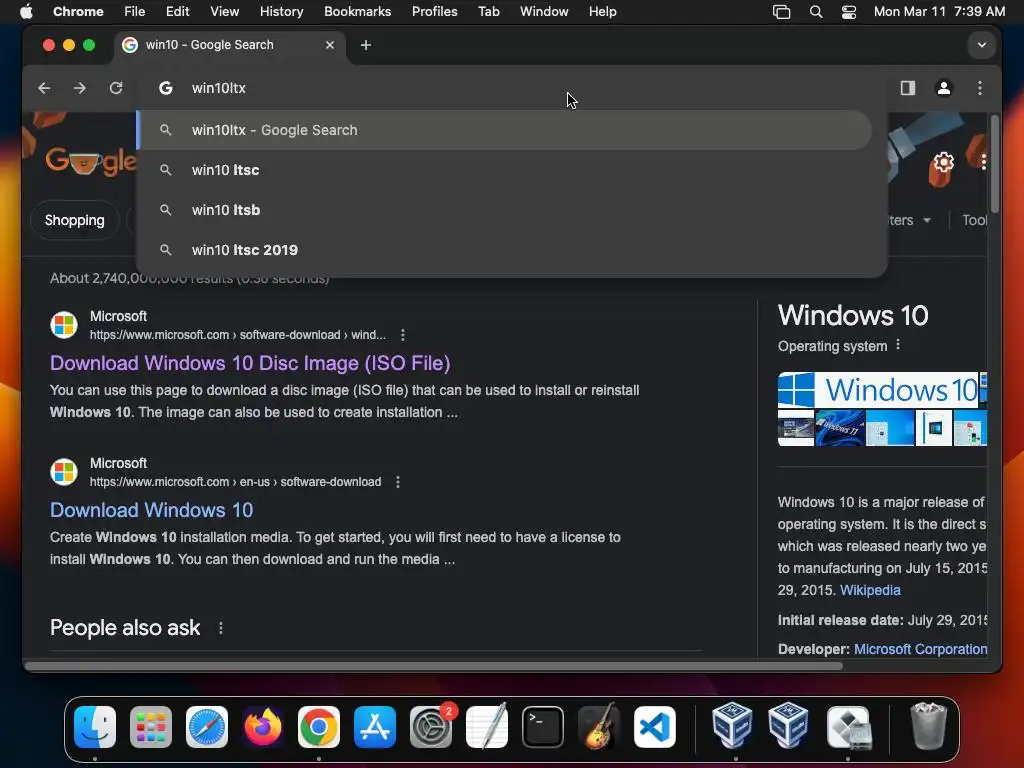Select suggestion win10 ltsc
This screenshot has height=768, width=1024.
504,170
